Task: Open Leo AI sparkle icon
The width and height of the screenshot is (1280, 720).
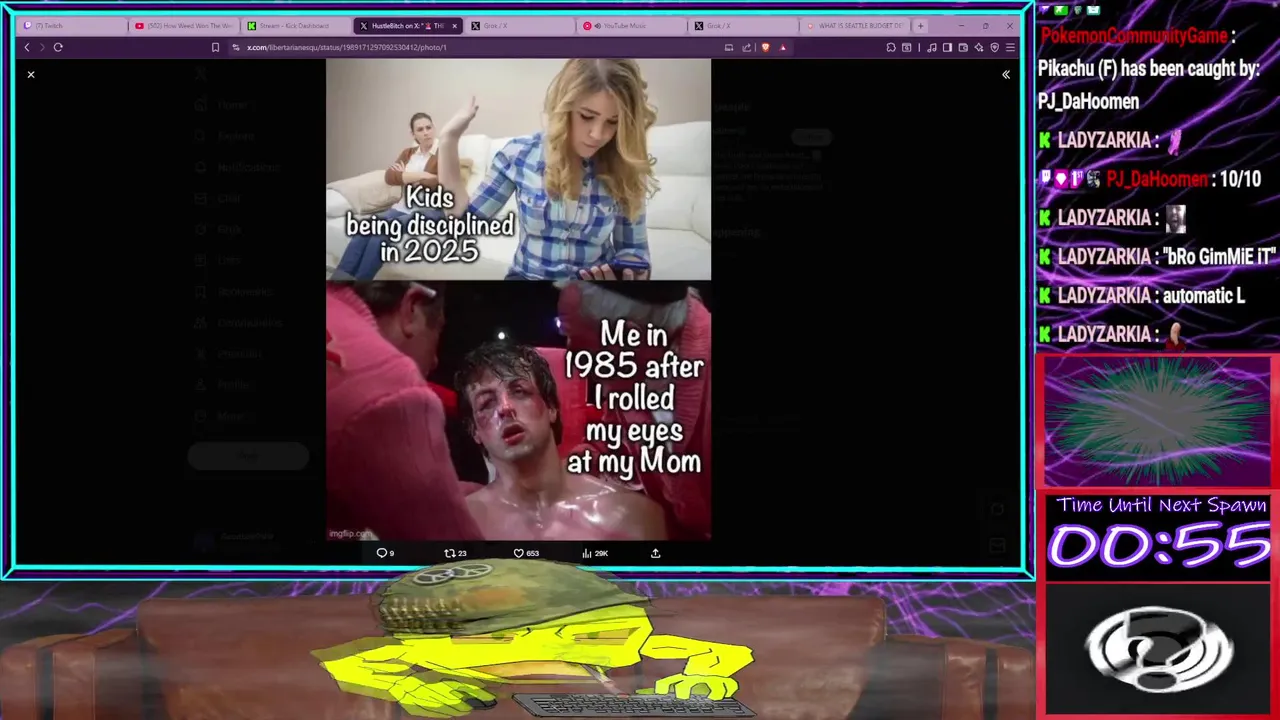Action: click(x=979, y=47)
